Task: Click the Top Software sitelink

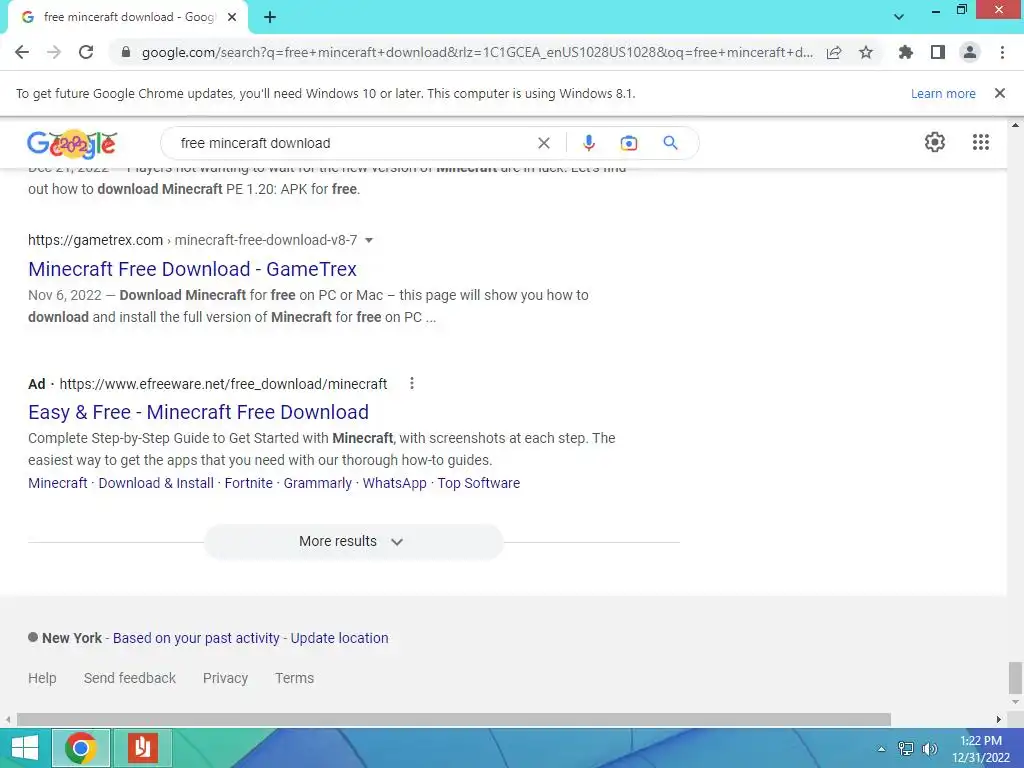Action: [479, 483]
